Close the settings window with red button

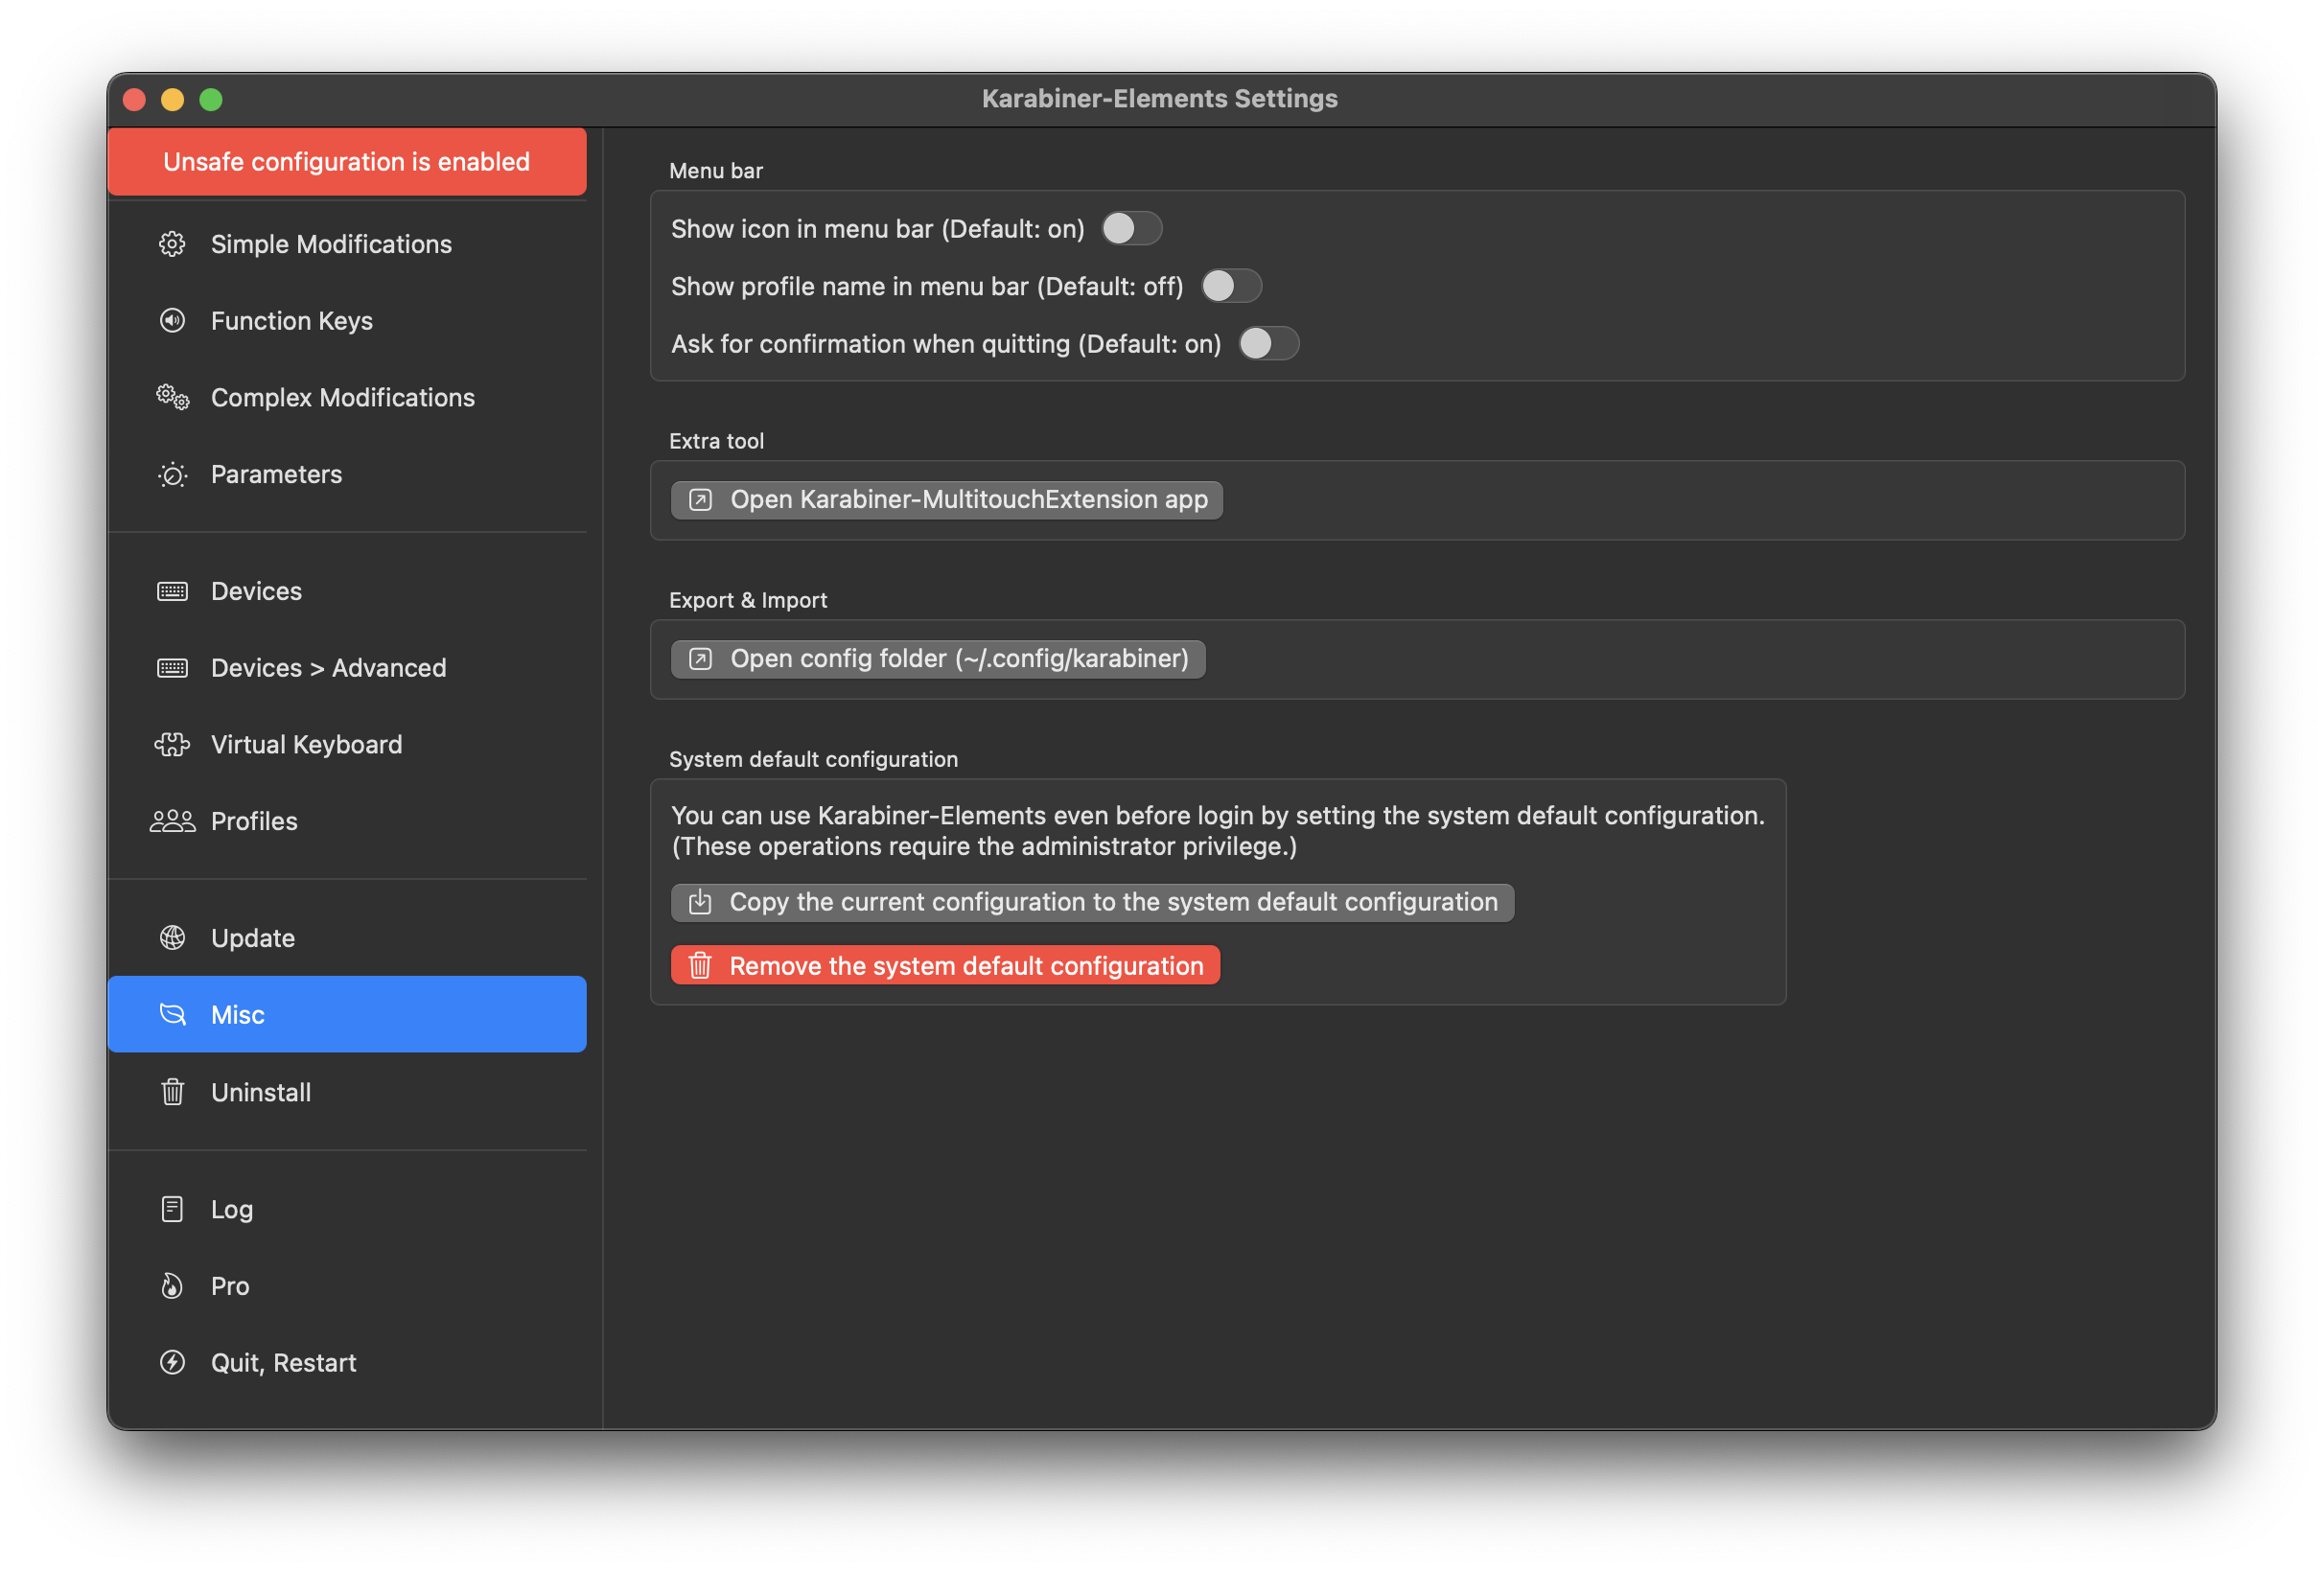coord(134,99)
